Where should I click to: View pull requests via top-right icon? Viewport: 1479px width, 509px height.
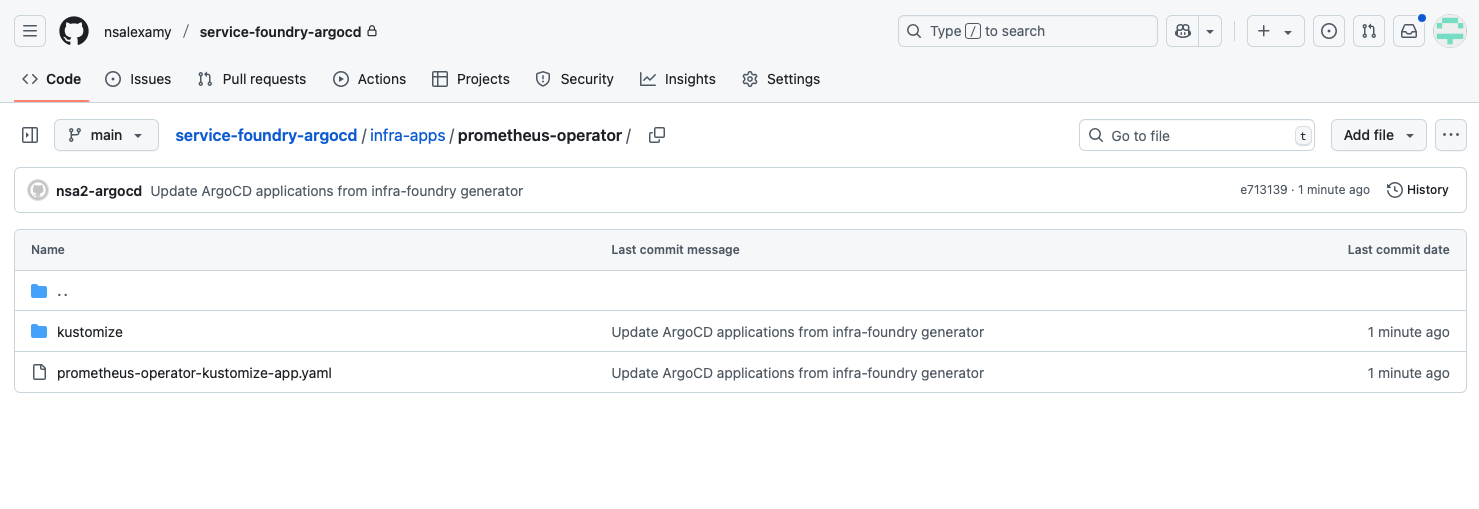tap(1369, 31)
